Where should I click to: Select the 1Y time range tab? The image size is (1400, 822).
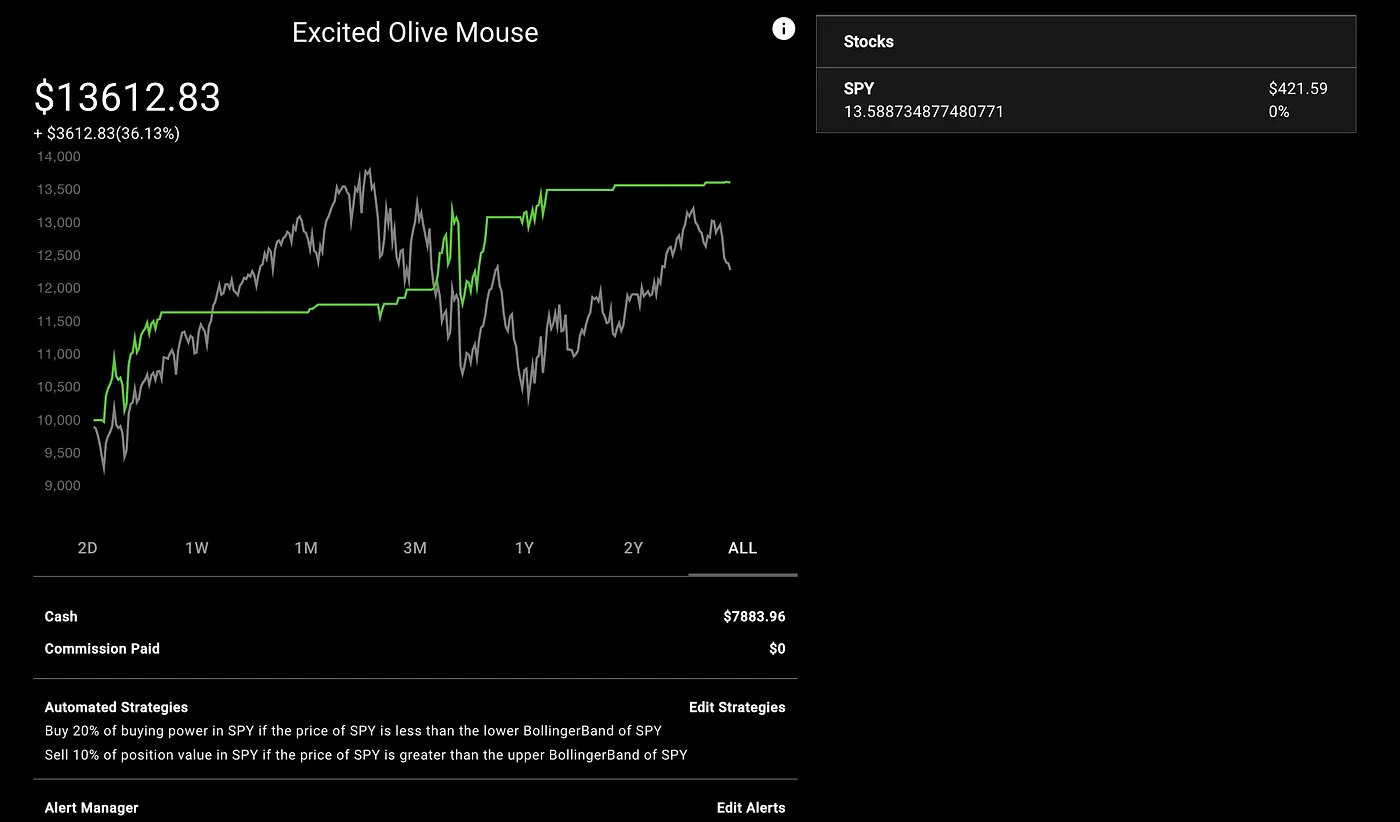pyautogui.click(x=524, y=548)
